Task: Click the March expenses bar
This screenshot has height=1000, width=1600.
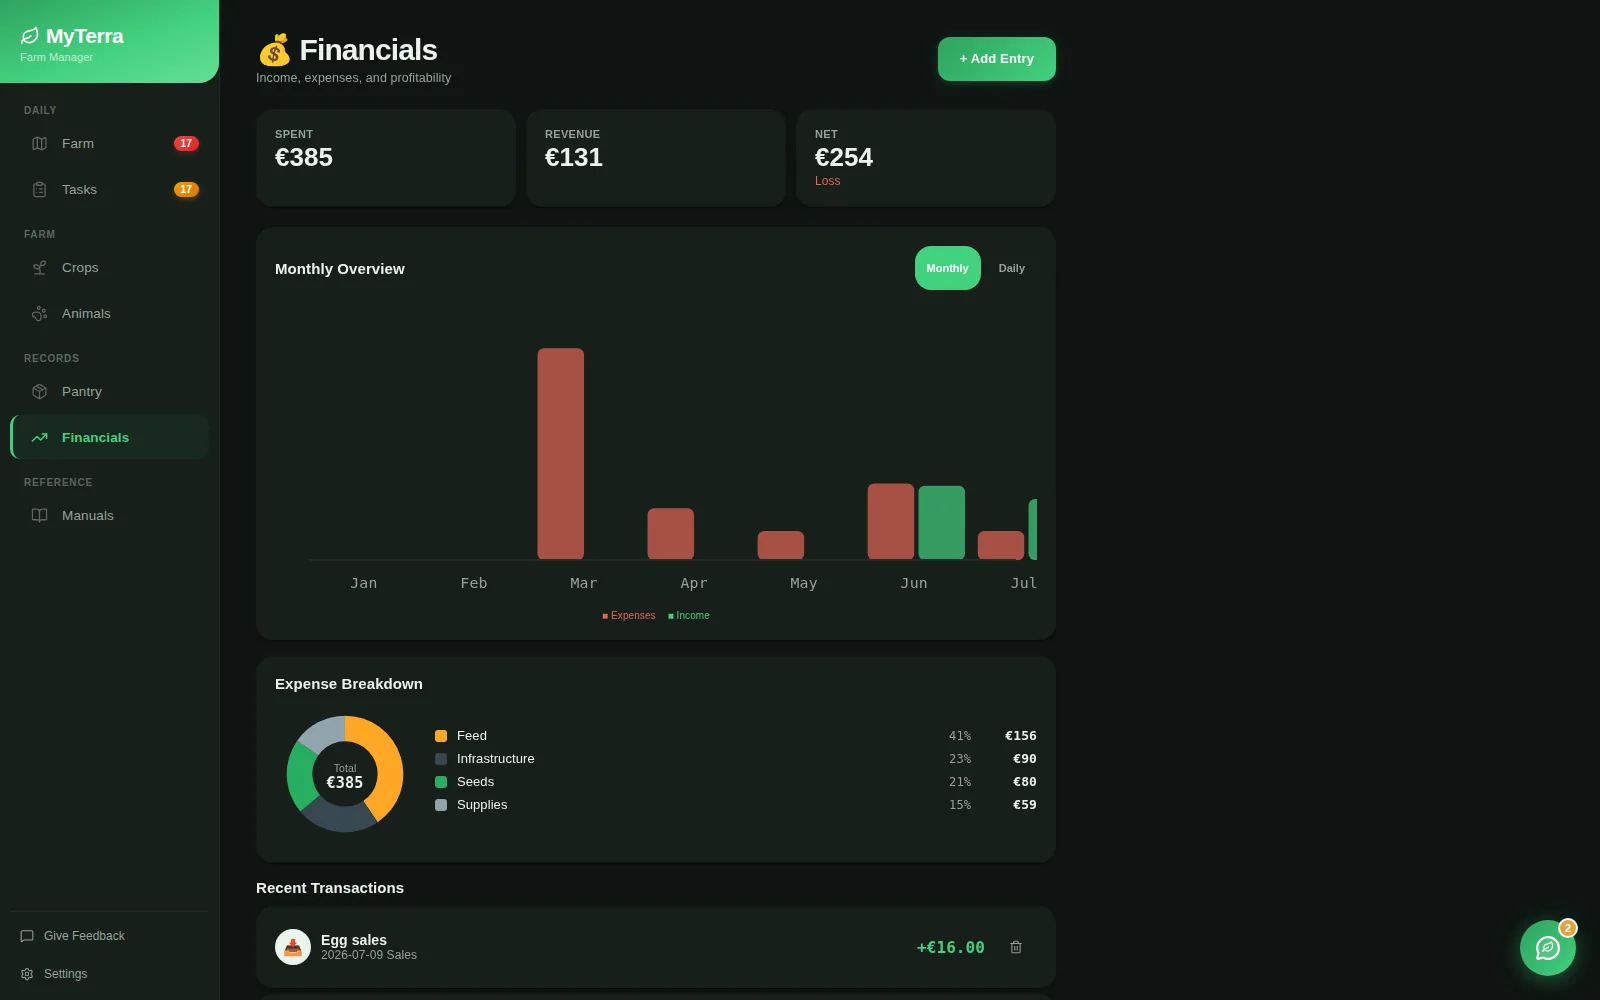Action: [561, 454]
